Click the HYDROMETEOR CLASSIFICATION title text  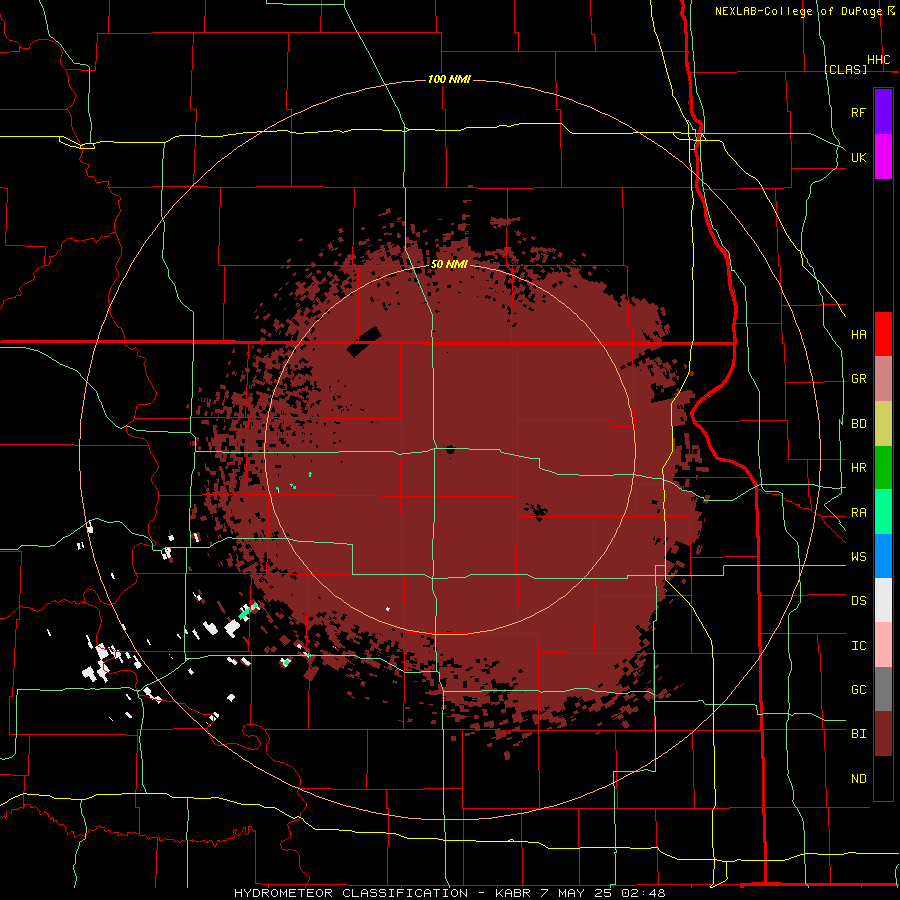pos(351,893)
